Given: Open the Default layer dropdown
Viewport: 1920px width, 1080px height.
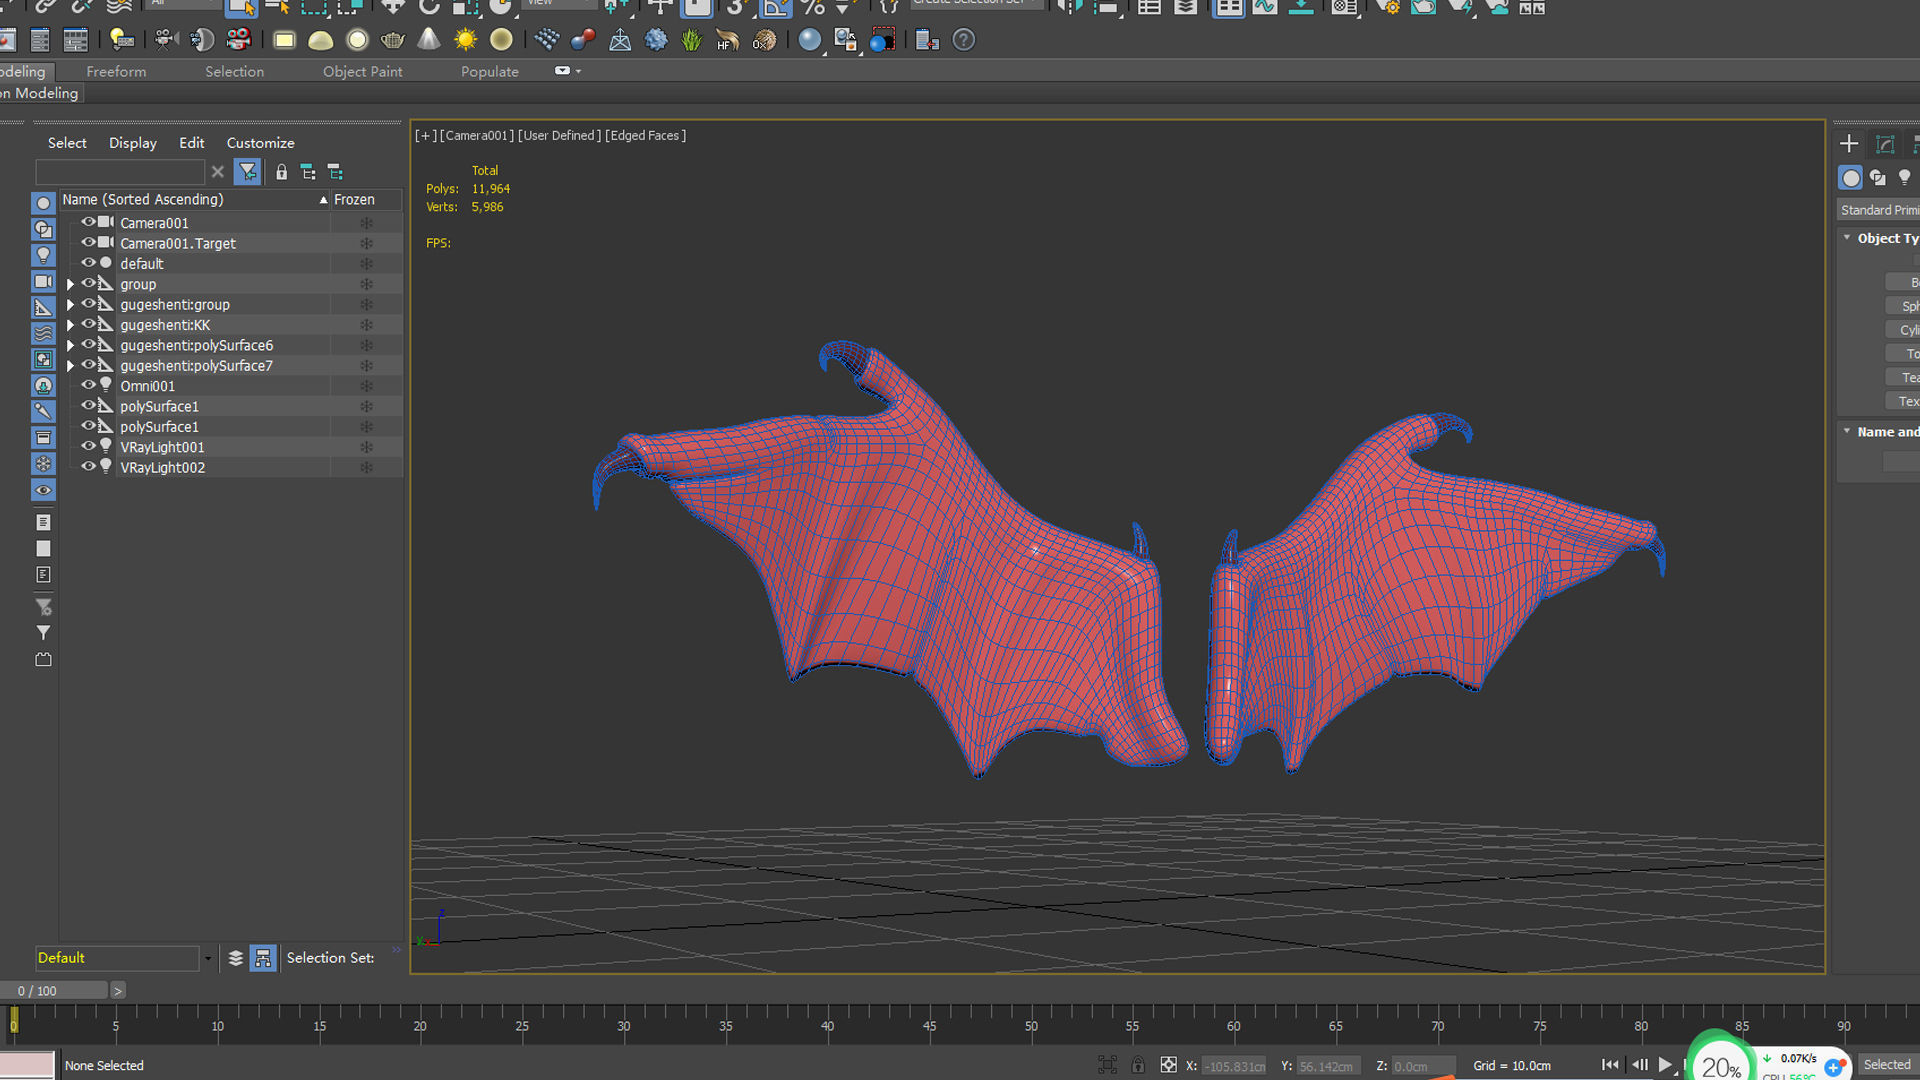Looking at the screenshot, I should click(207, 958).
